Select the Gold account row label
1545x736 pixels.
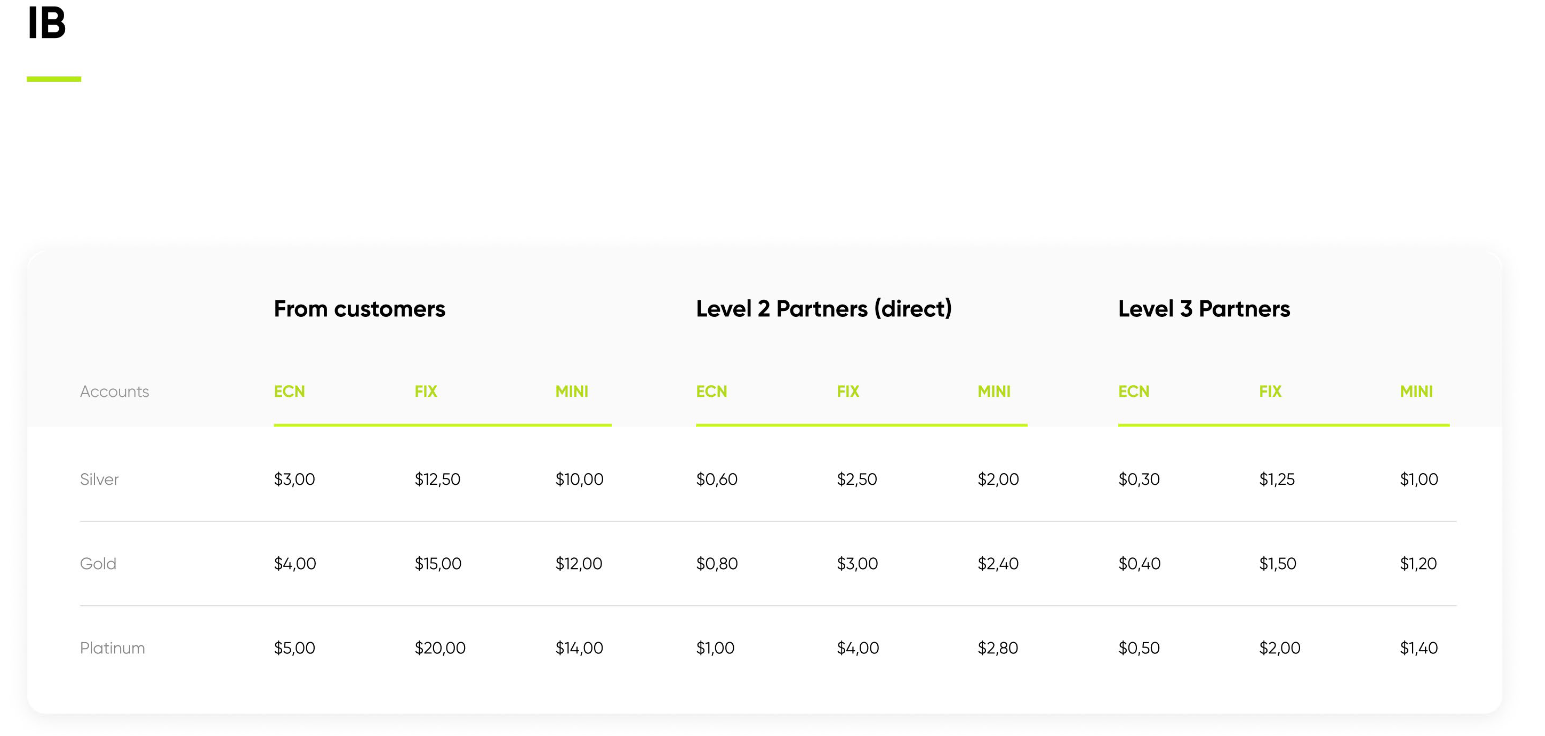[x=98, y=564]
